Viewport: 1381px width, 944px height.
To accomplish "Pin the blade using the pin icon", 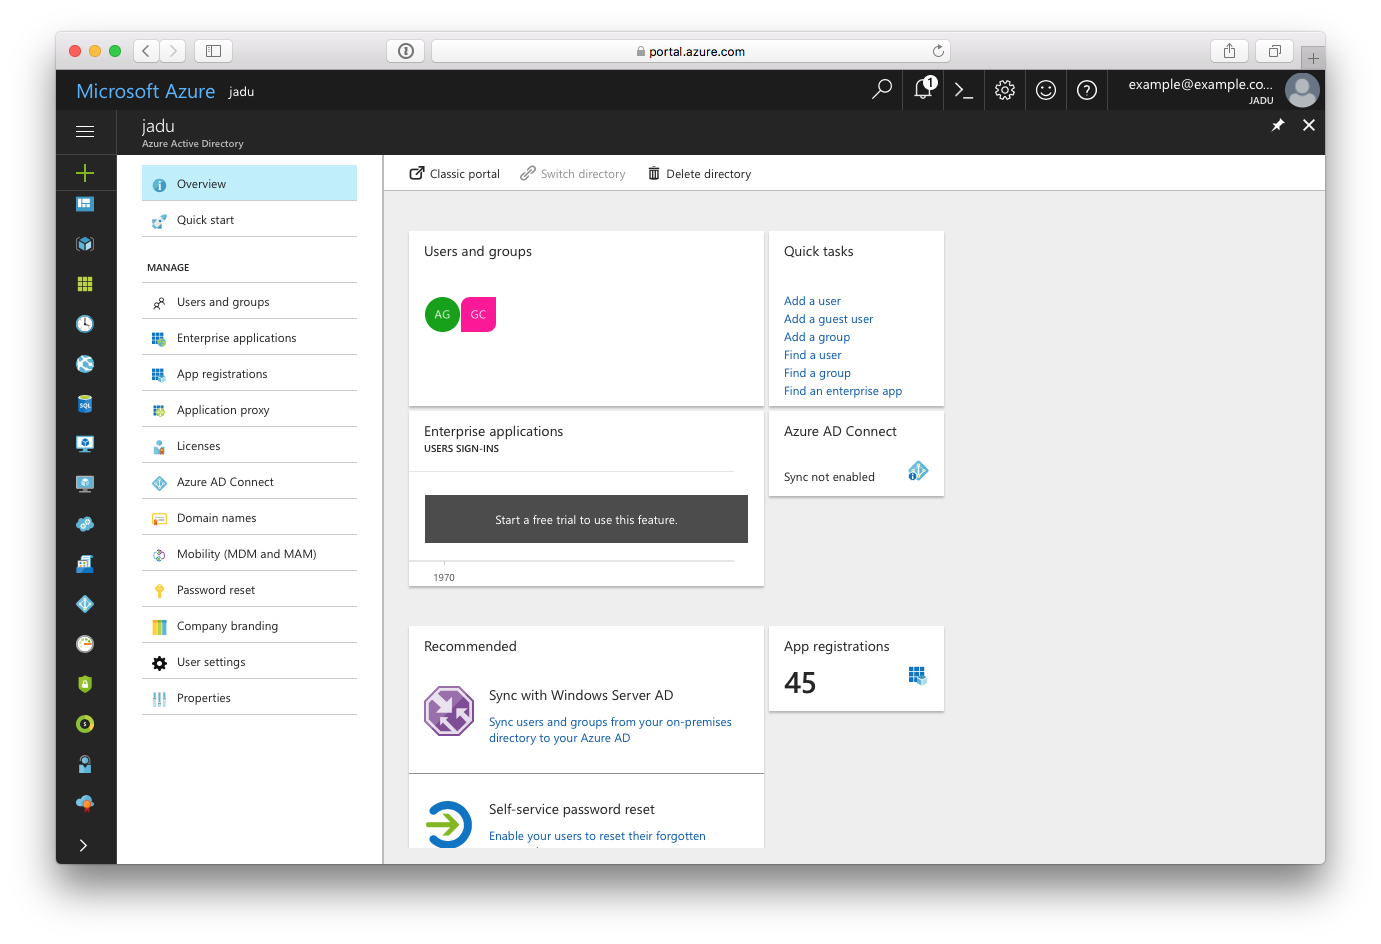I will click(1278, 125).
